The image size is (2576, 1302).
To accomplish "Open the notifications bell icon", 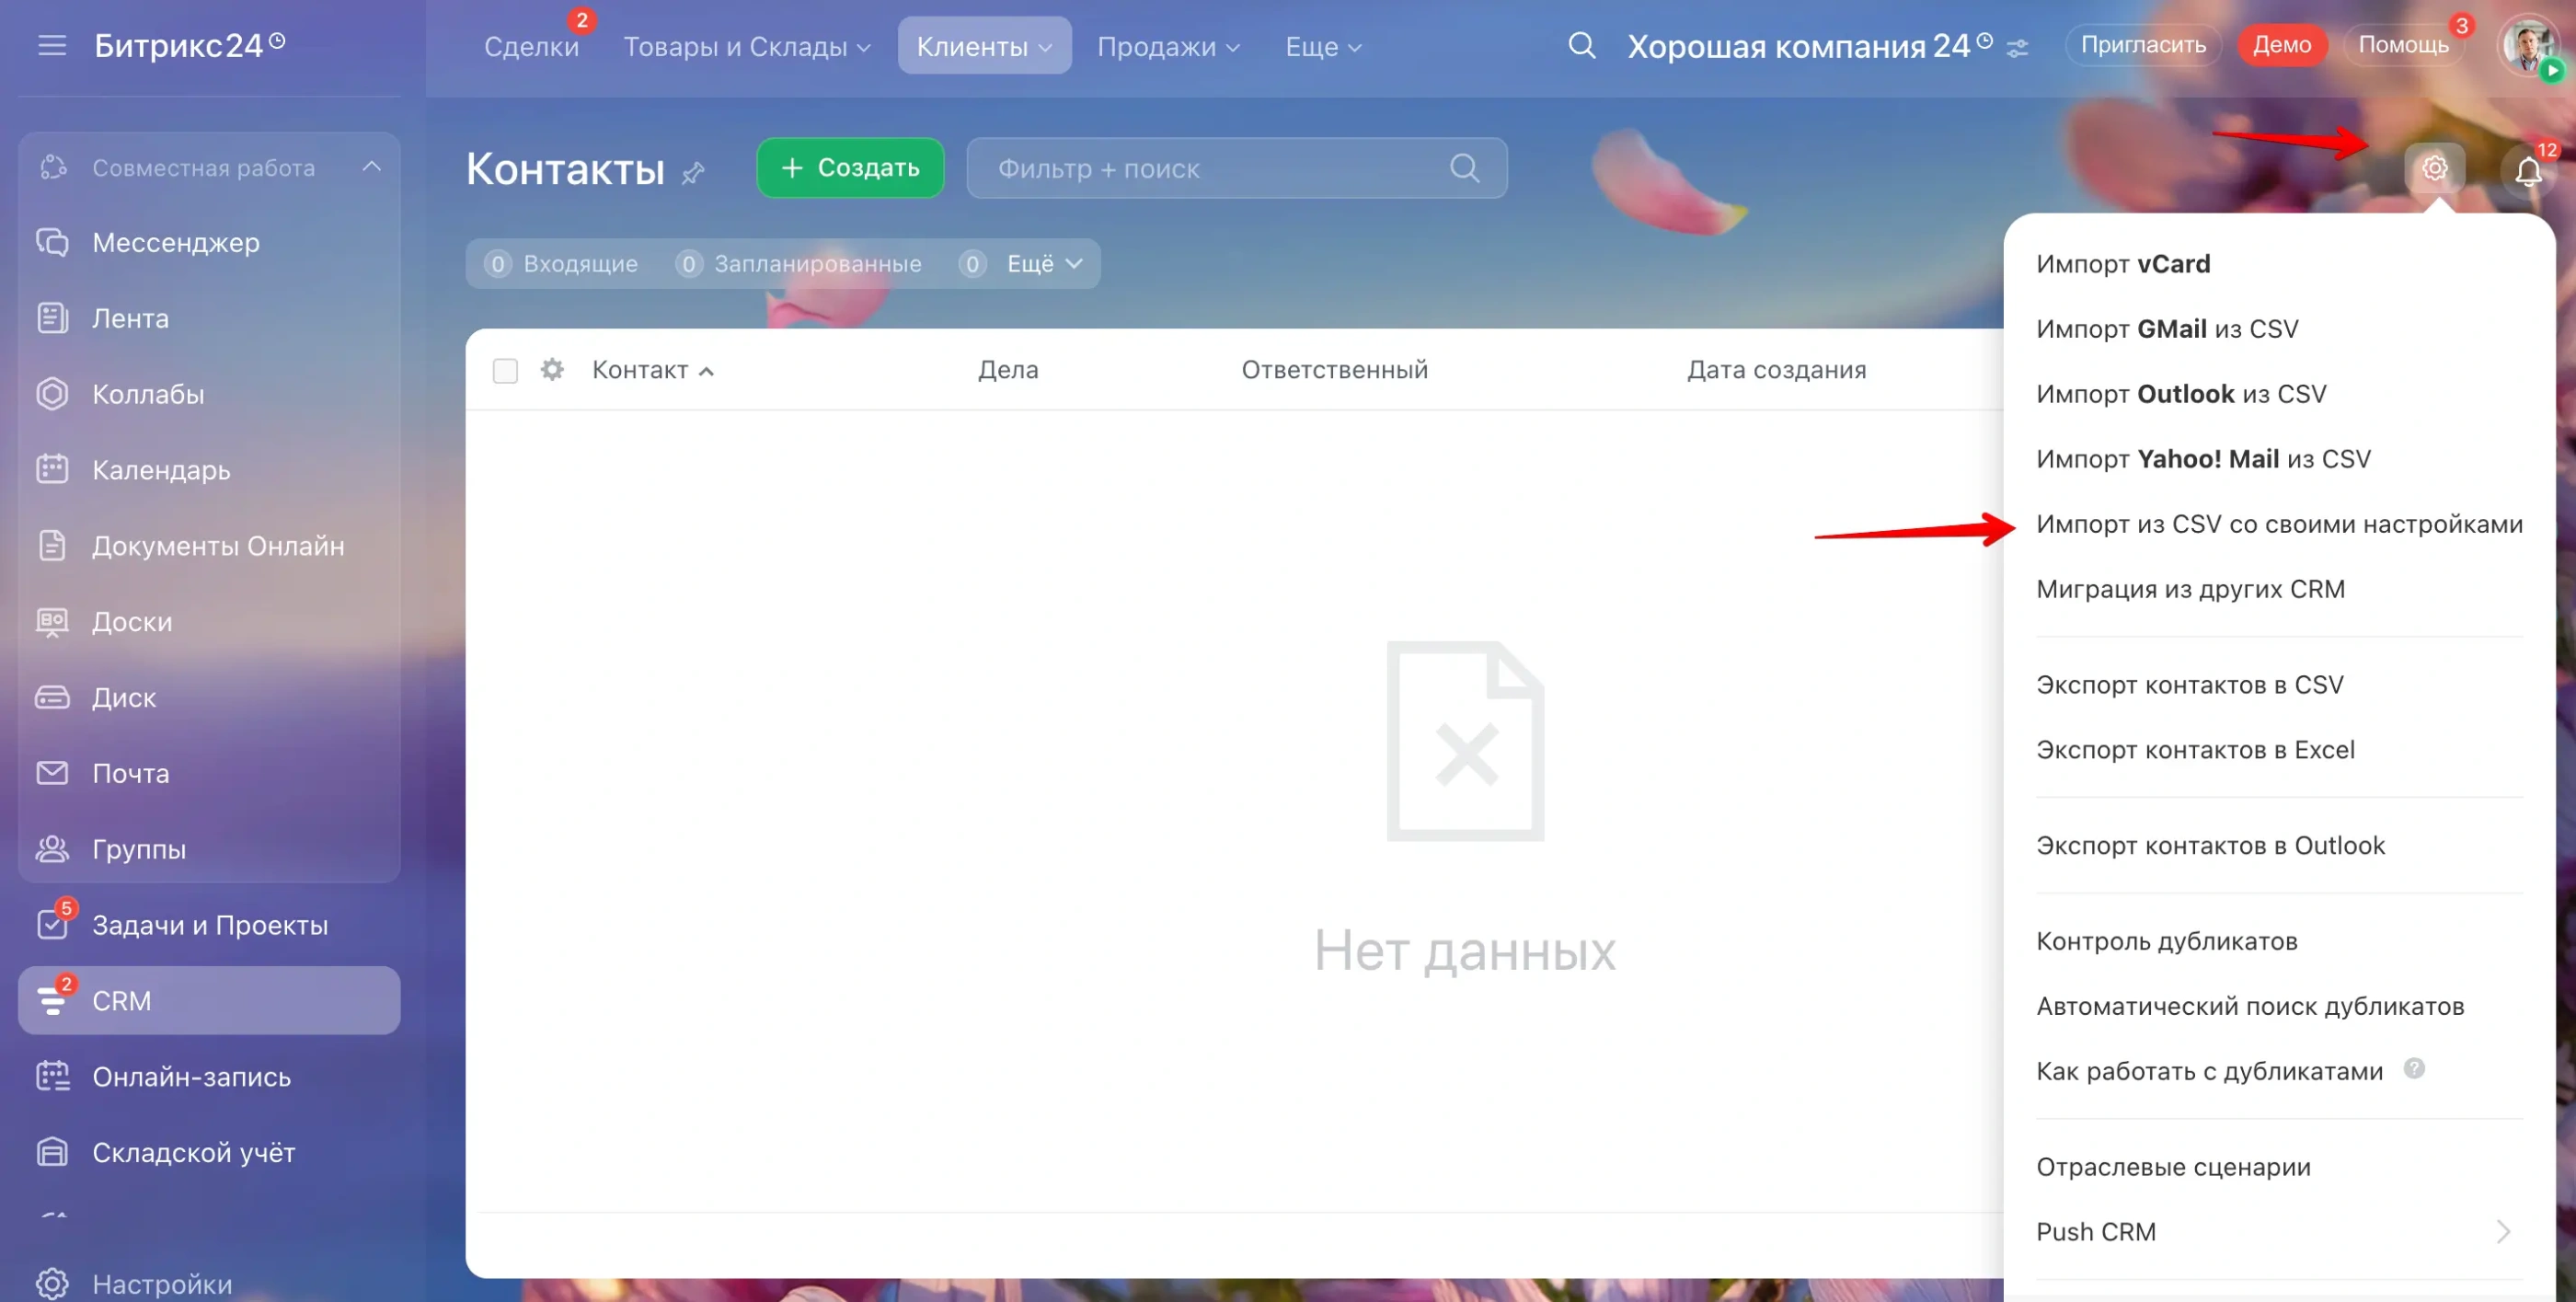I will point(2527,171).
